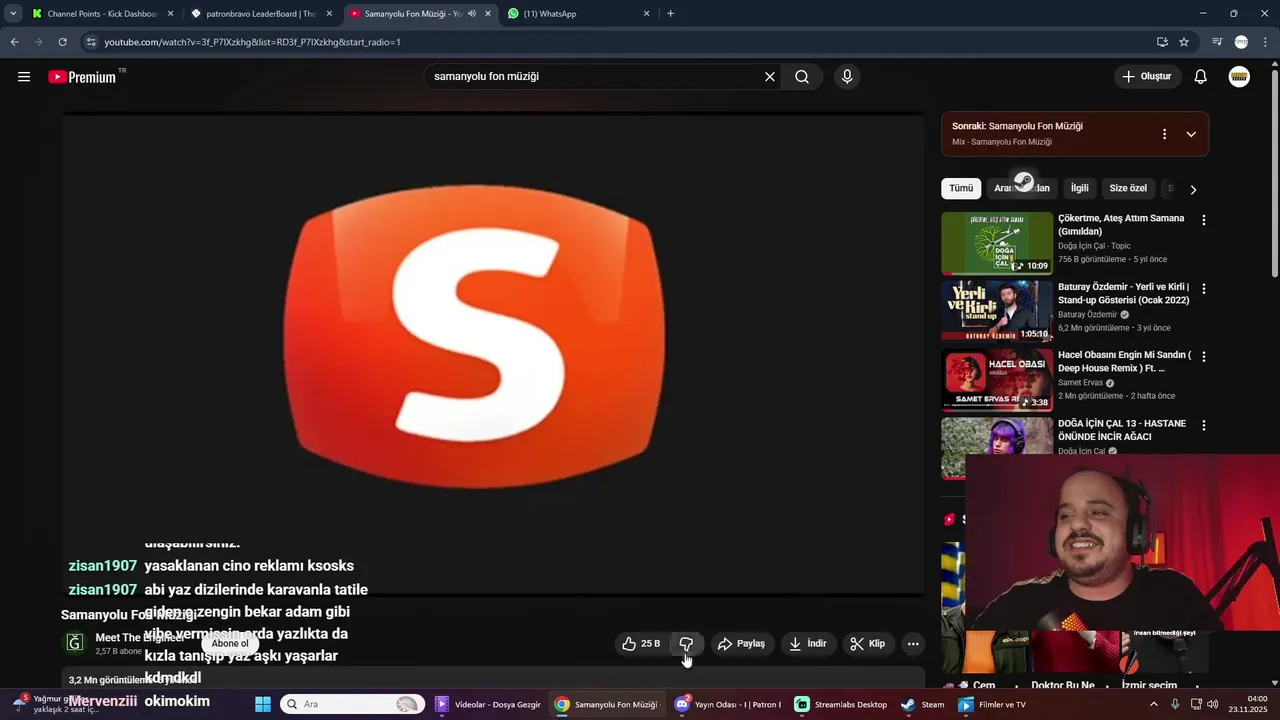Download the video with İndir
Viewport: 1280px width, 720px height.
tap(808, 644)
